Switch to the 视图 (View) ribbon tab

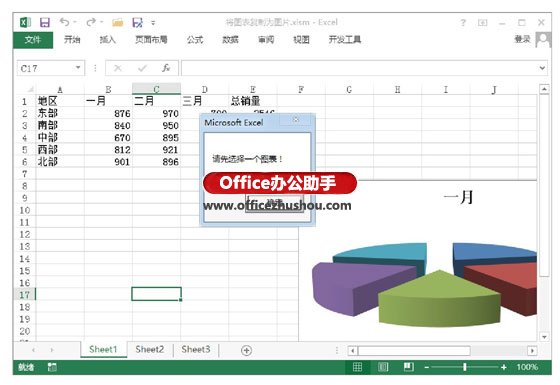pos(301,39)
